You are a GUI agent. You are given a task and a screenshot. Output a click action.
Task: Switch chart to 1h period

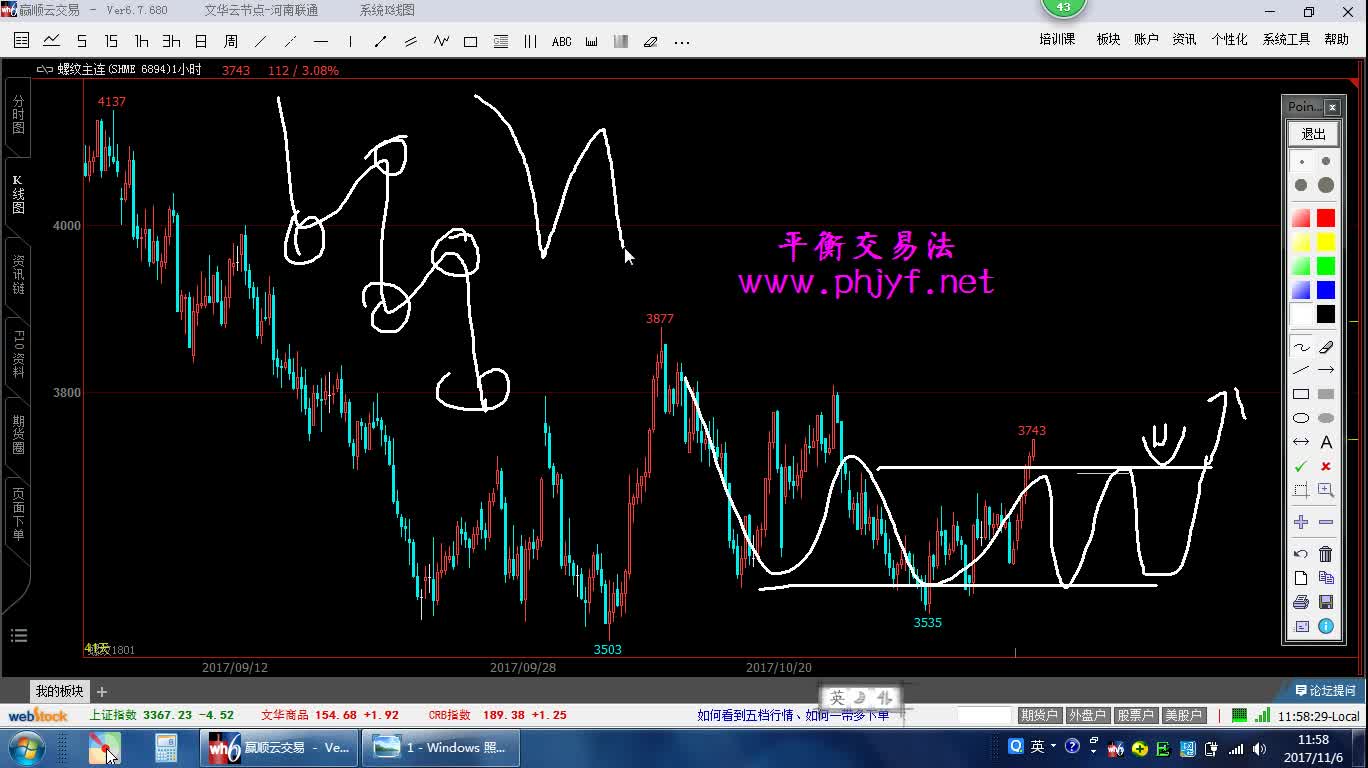click(141, 42)
